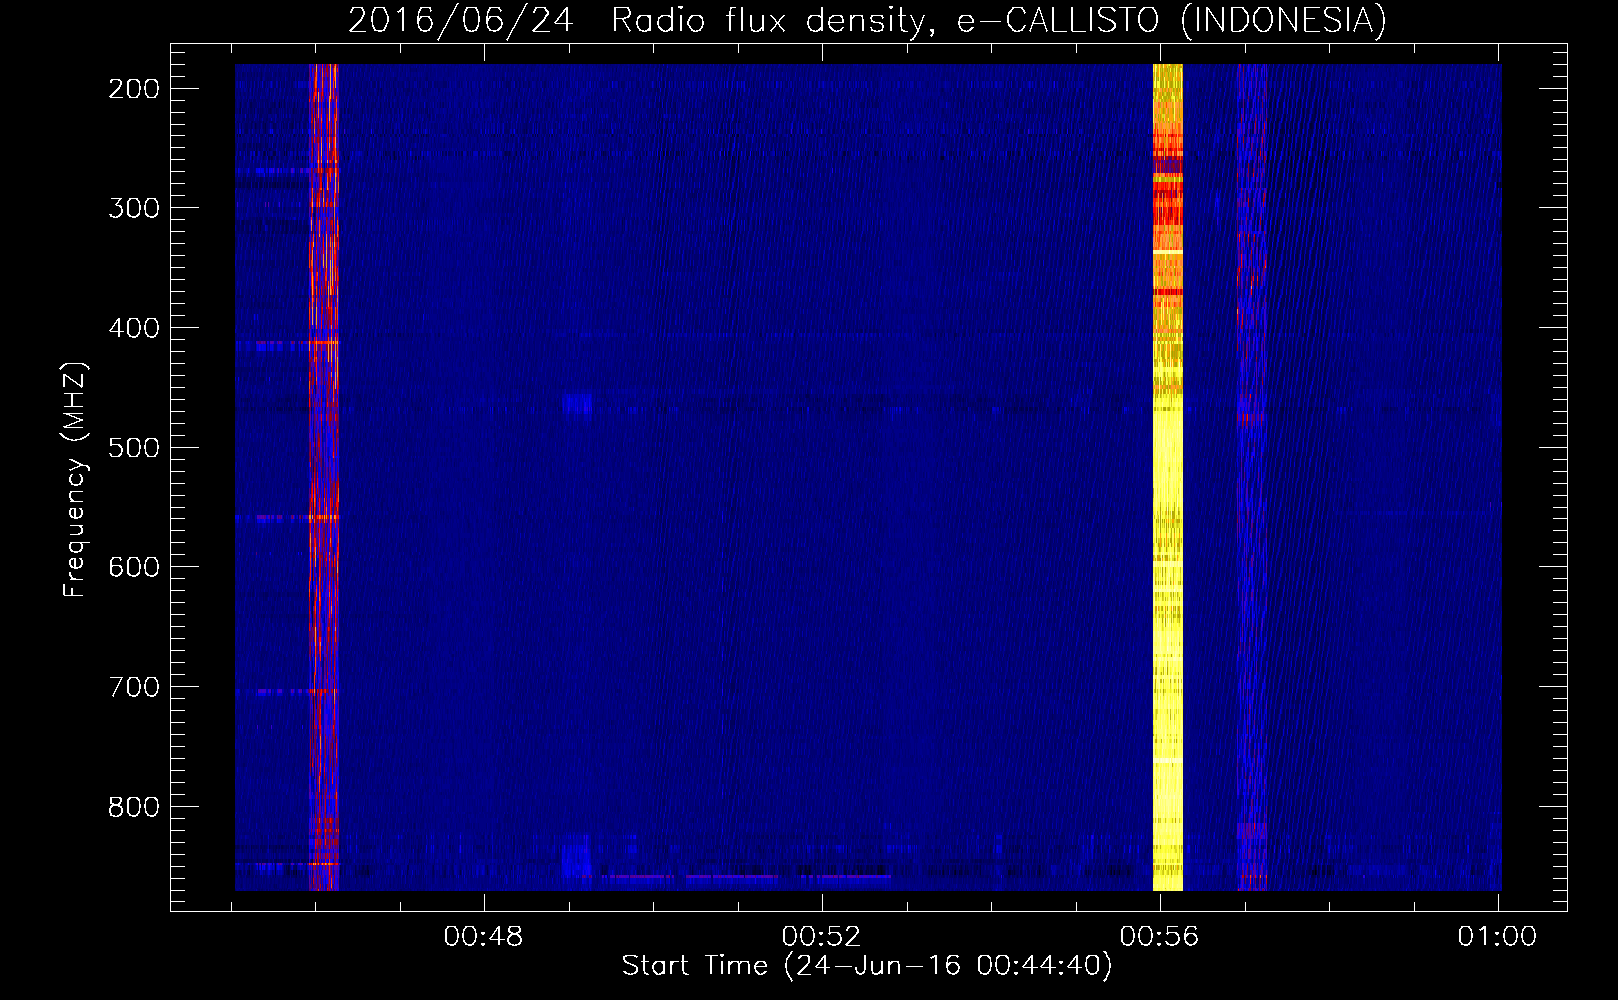Click the 300 frequency axis label
1618x1000 pixels.
(134, 208)
